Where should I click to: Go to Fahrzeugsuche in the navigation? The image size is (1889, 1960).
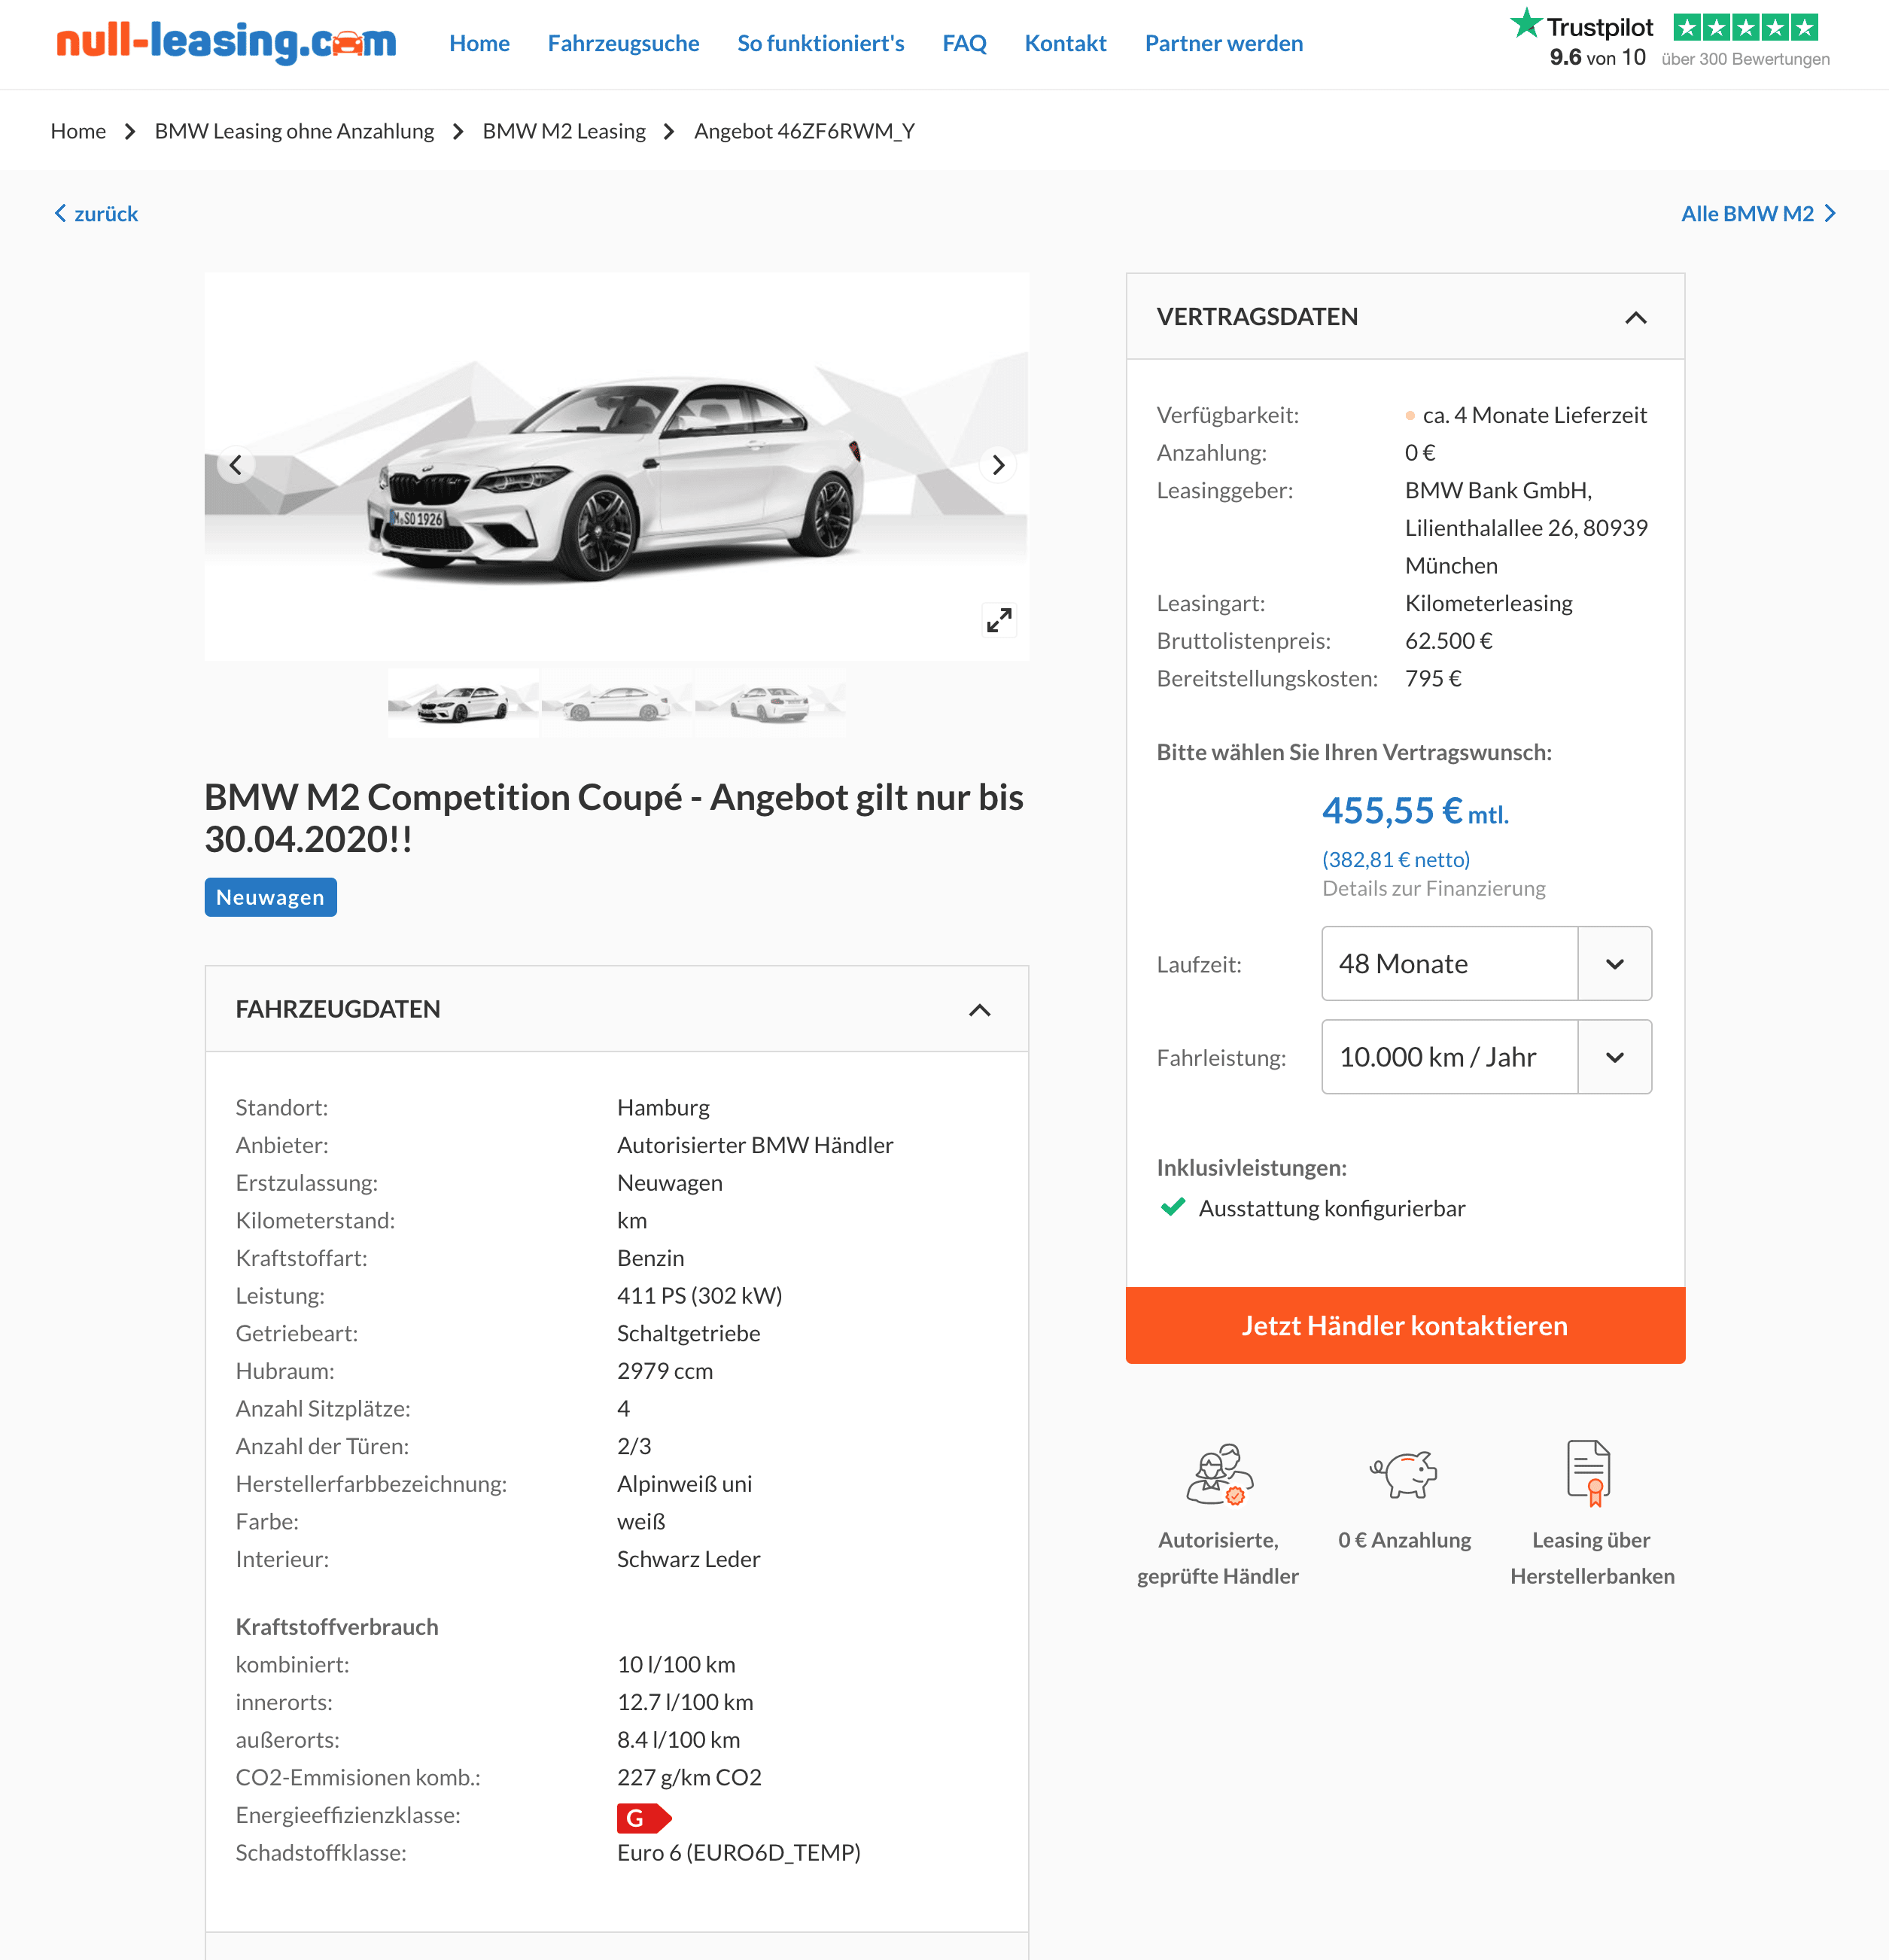623,43
